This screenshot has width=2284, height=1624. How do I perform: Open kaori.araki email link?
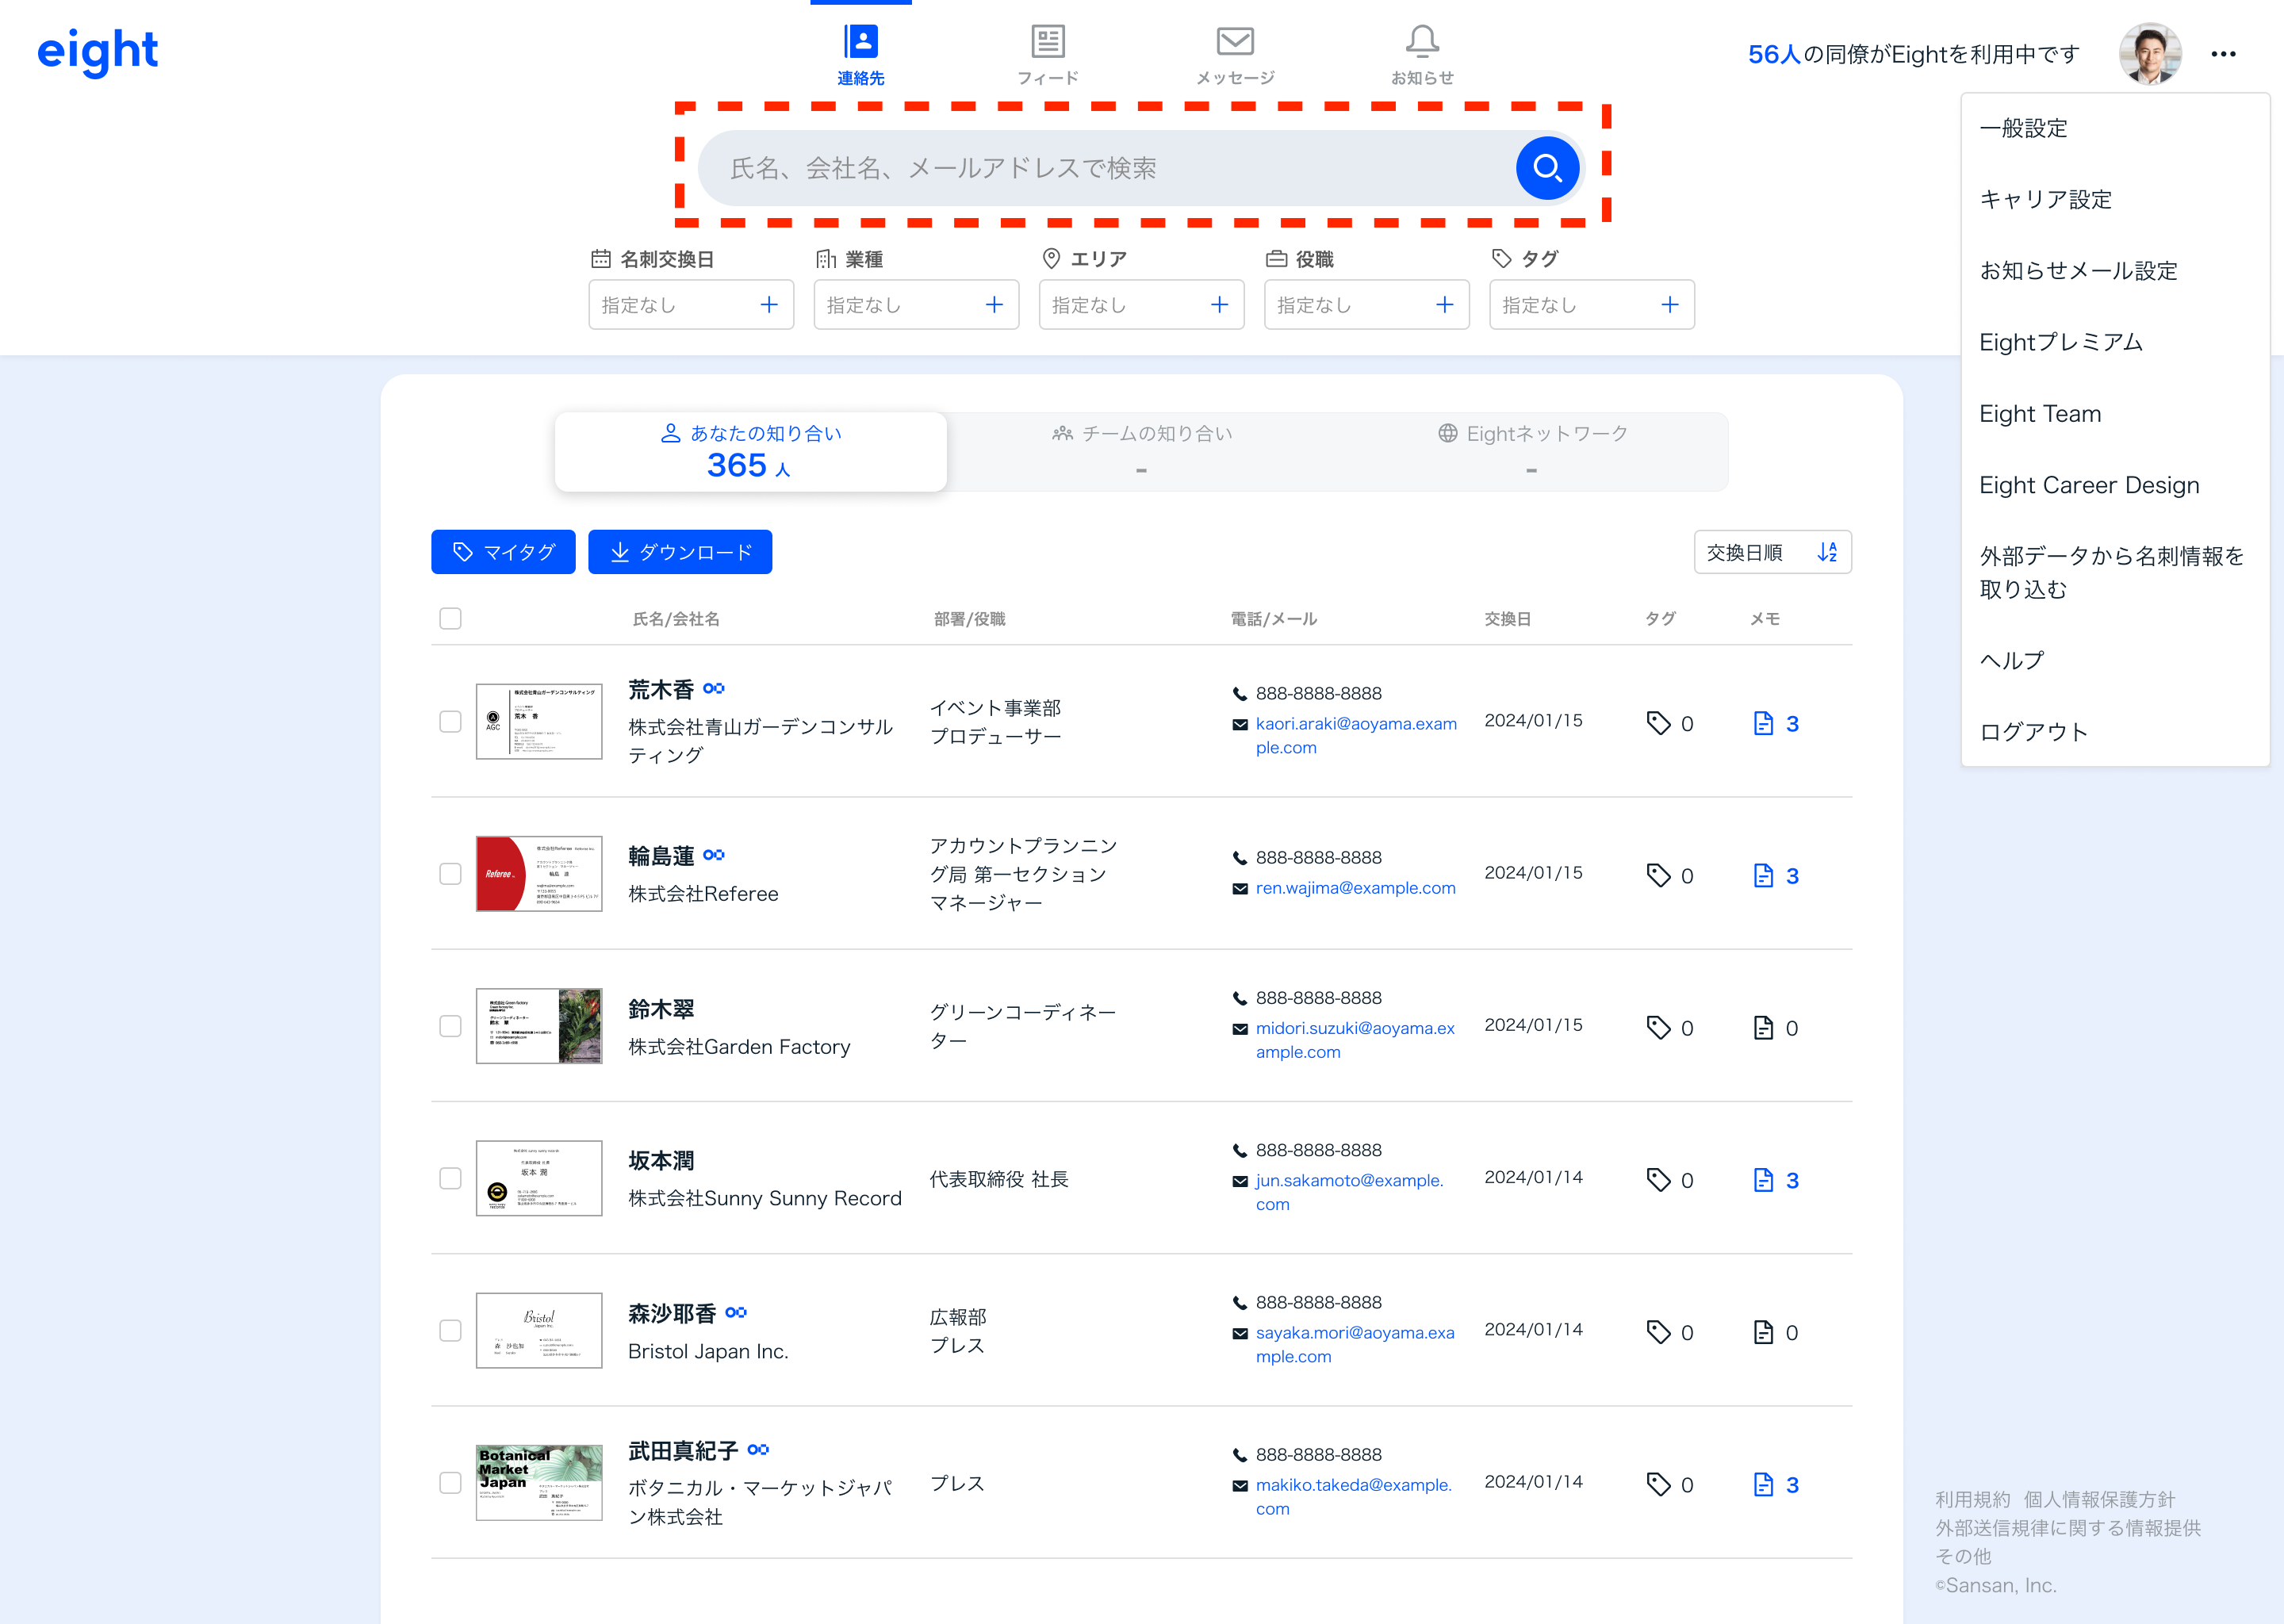1356,735
